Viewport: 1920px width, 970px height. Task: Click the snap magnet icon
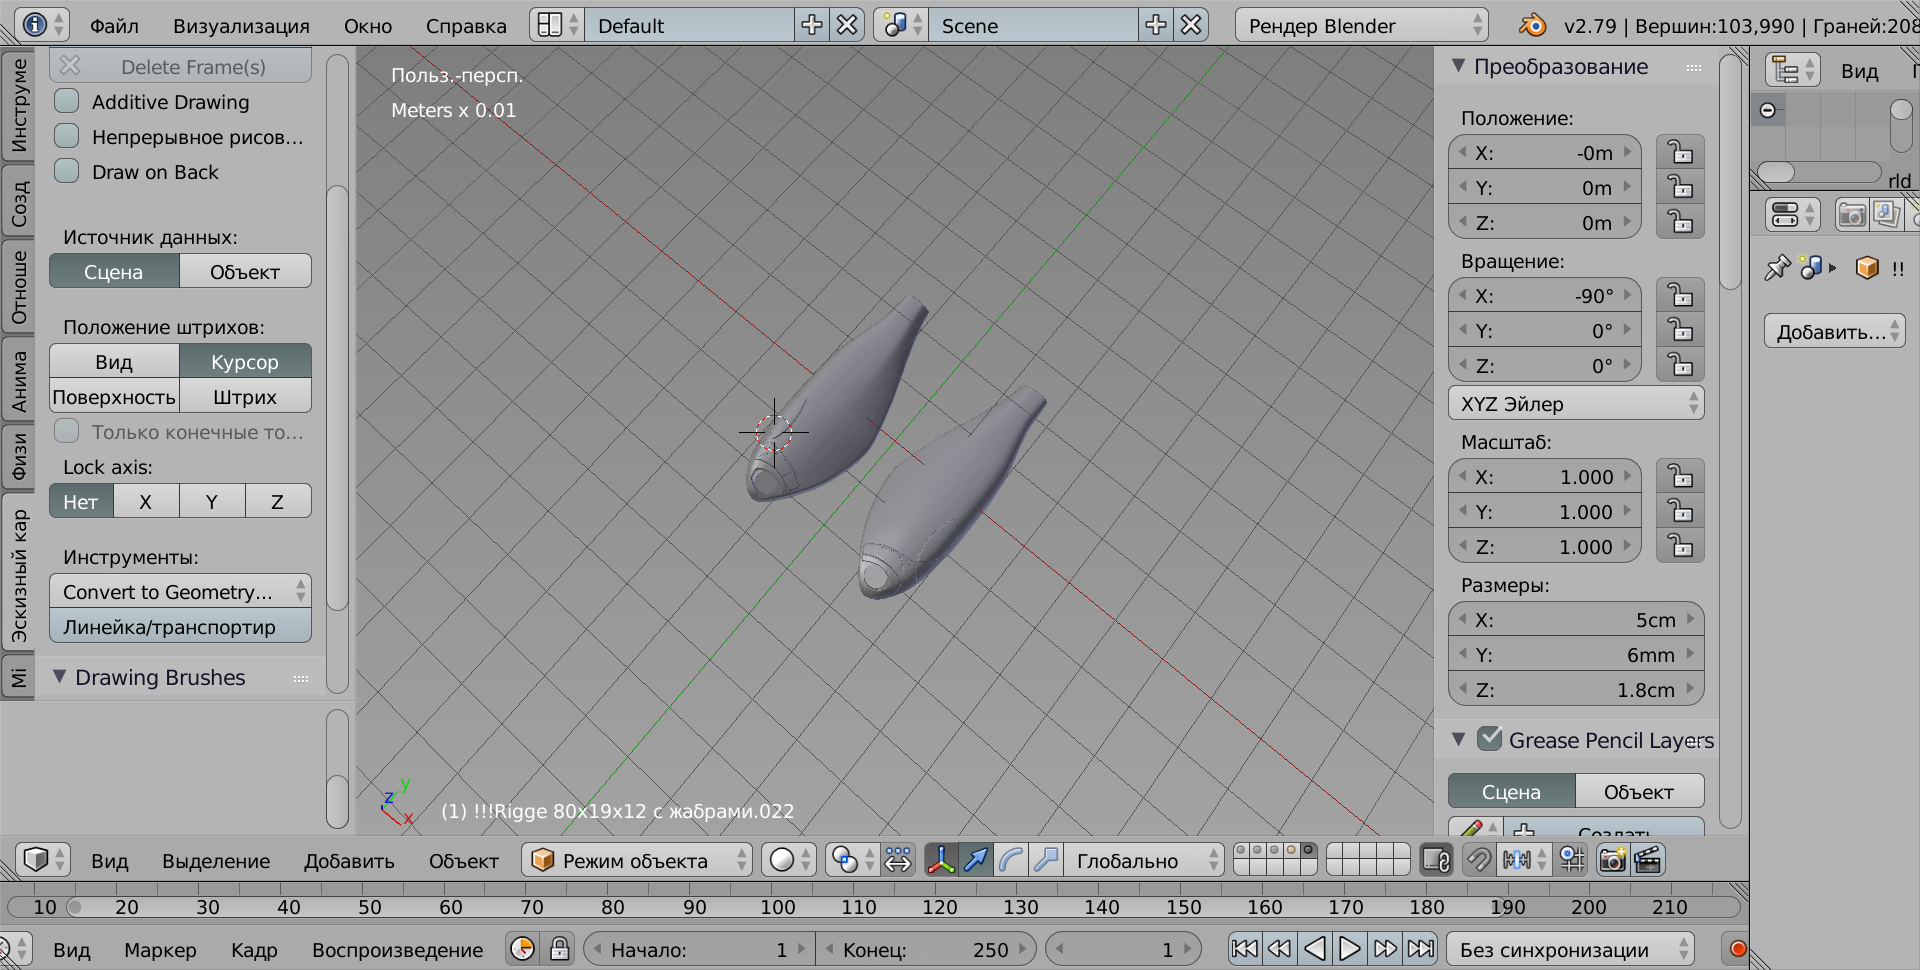pyautogui.click(x=1478, y=860)
